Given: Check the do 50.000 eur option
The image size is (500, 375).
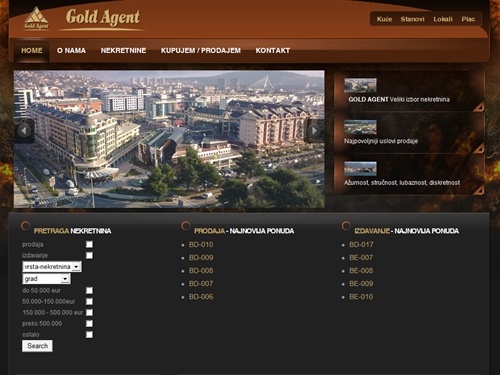Looking at the screenshot, I should pyautogui.click(x=89, y=291).
